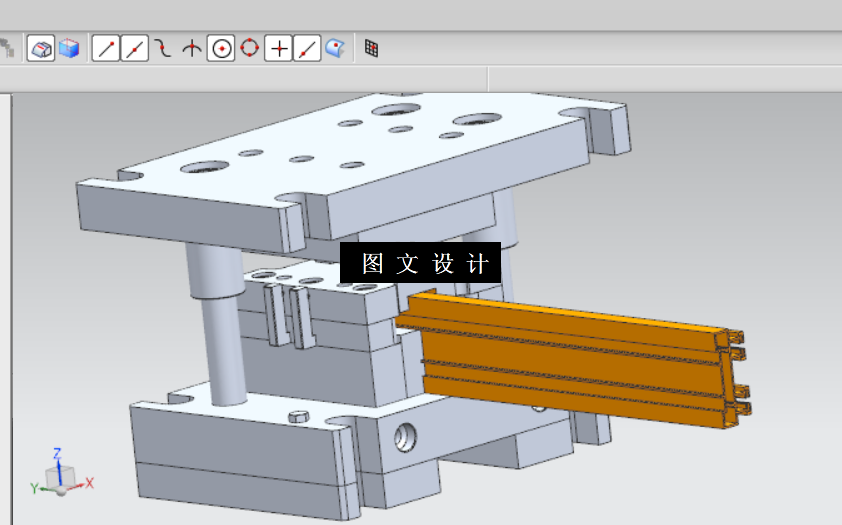
Task: Click the blue selection box cube icon
Action: point(69,48)
